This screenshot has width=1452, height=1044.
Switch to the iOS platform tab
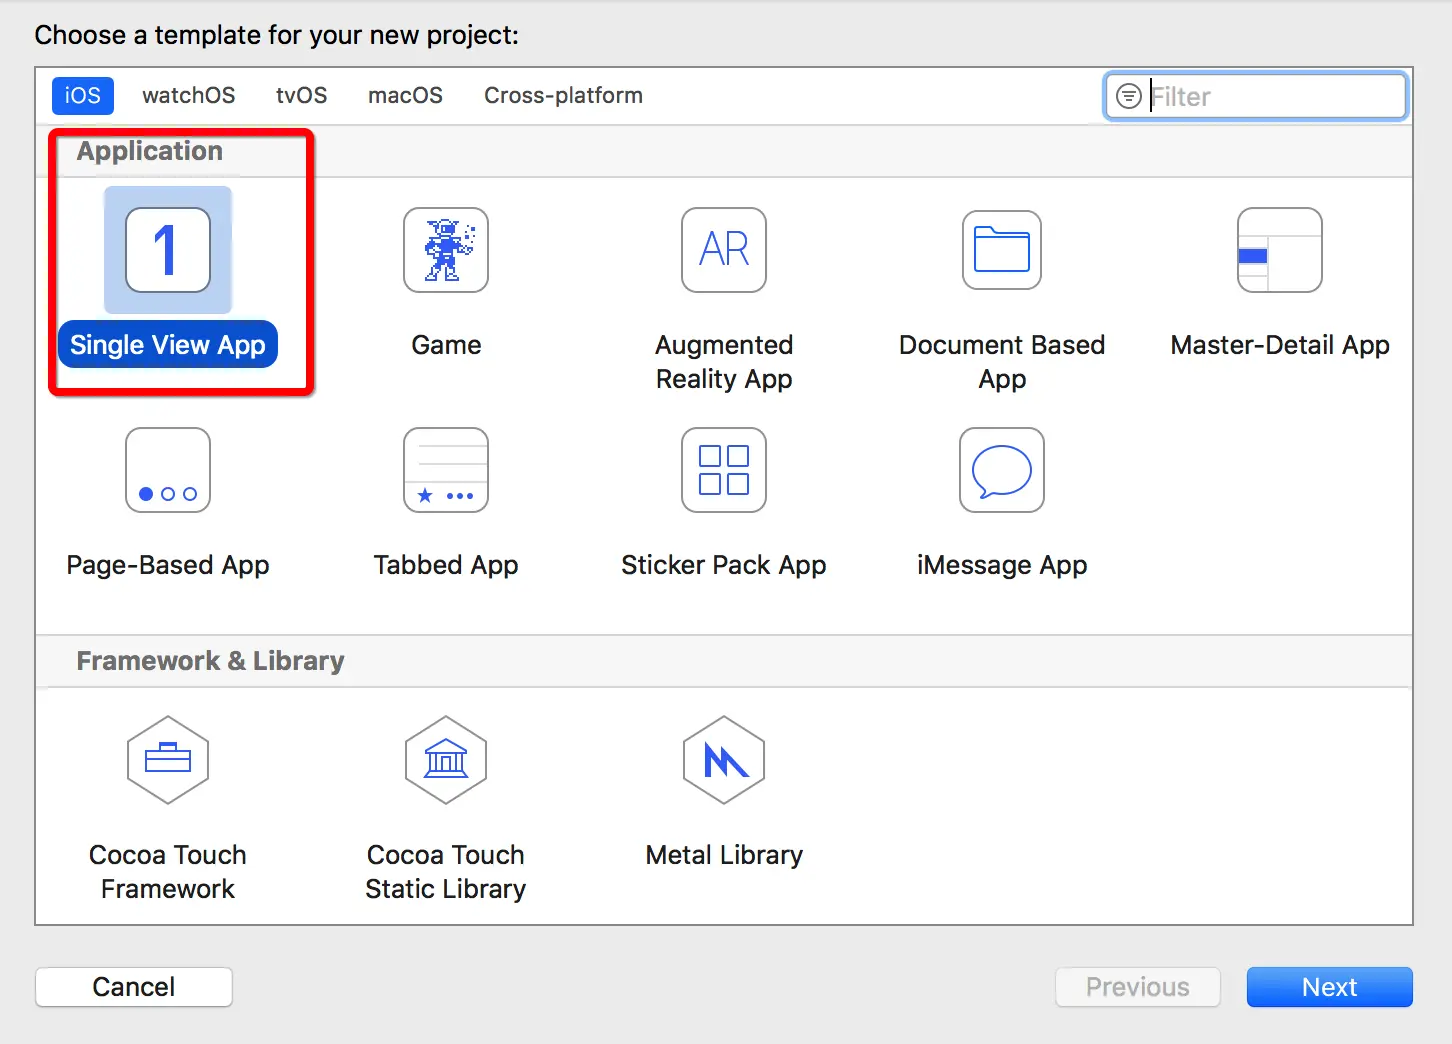83,96
